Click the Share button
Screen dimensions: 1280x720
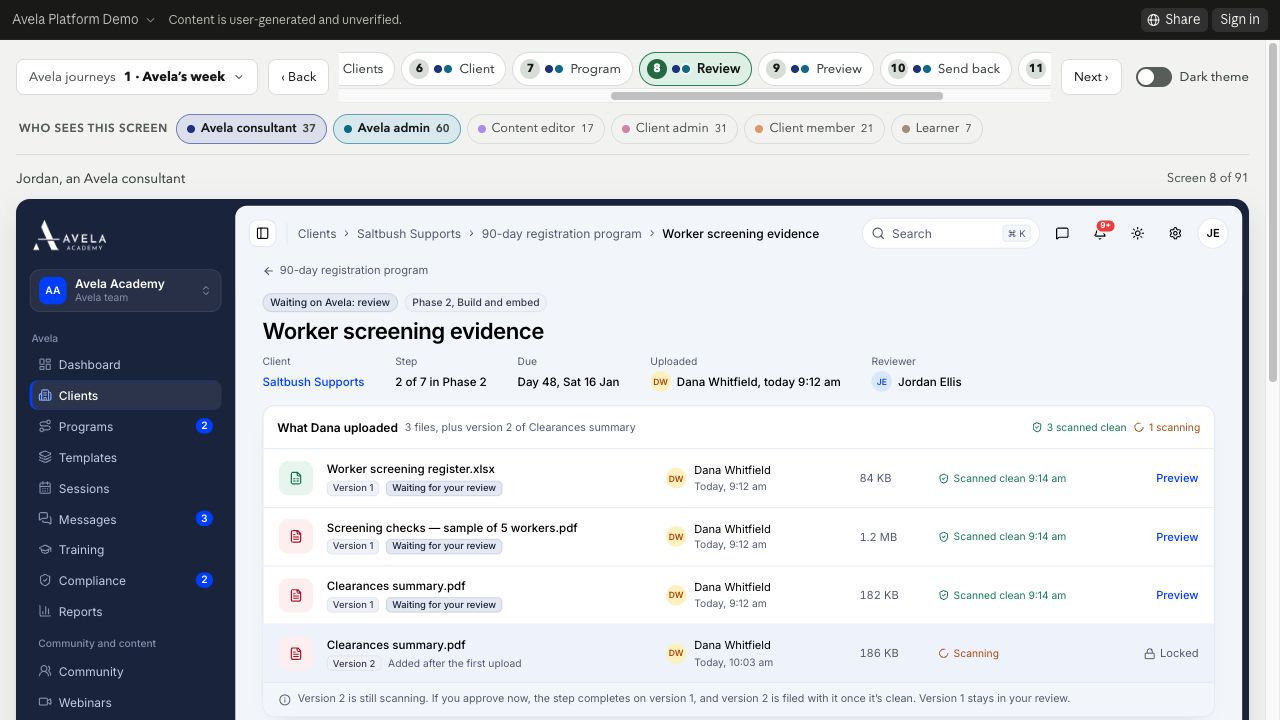click(x=1174, y=19)
